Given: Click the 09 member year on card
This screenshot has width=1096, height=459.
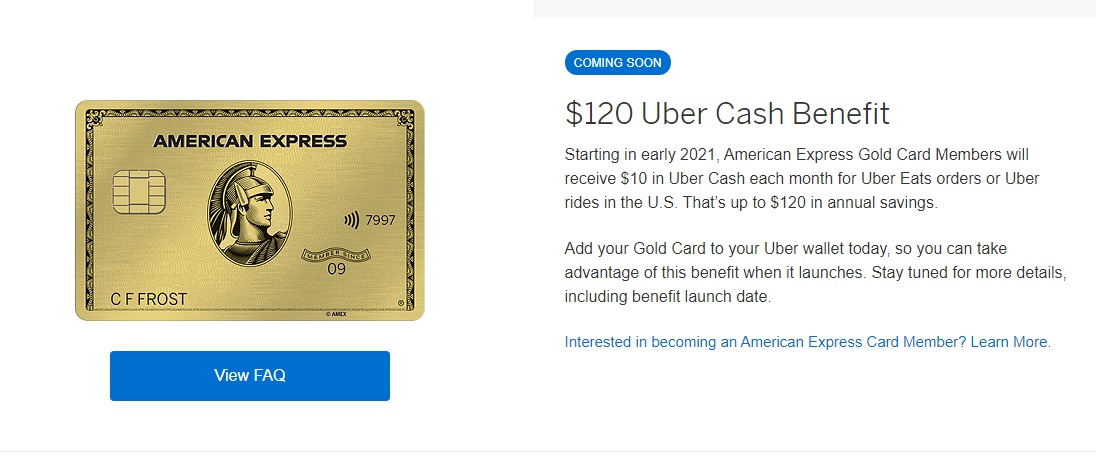Looking at the screenshot, I should point(337,269).
